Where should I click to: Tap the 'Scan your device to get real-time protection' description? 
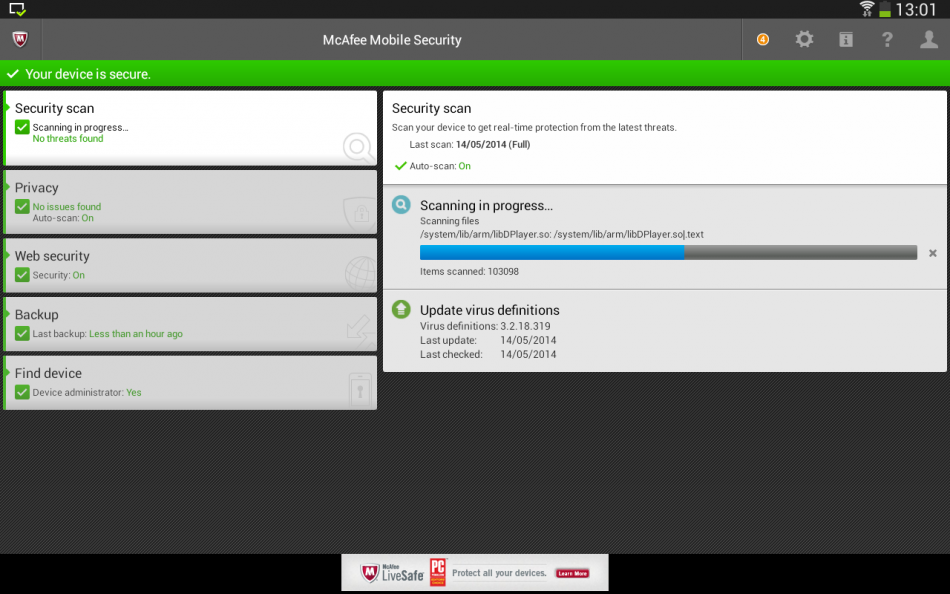click(x=534, y=127)
